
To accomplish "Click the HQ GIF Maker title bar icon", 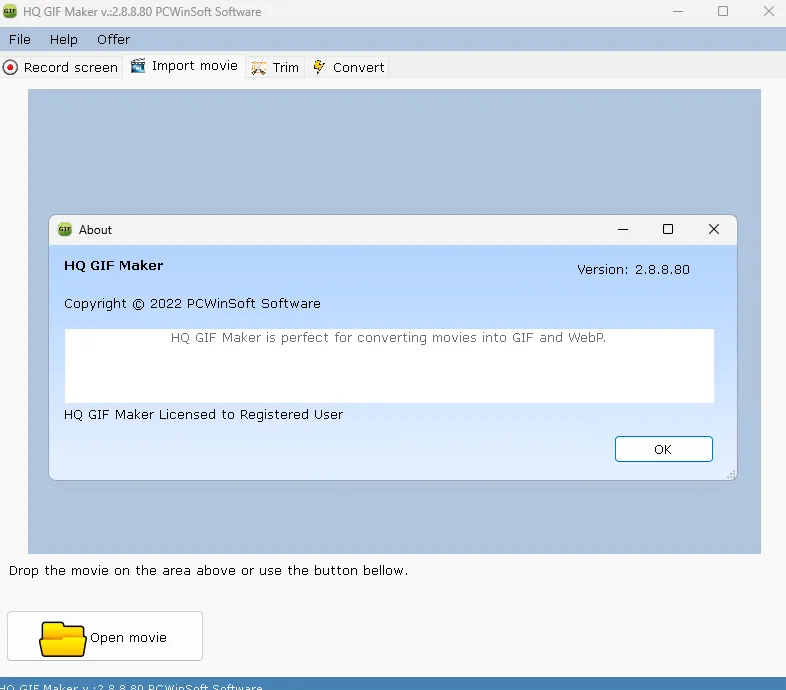I will coord(11,12).
